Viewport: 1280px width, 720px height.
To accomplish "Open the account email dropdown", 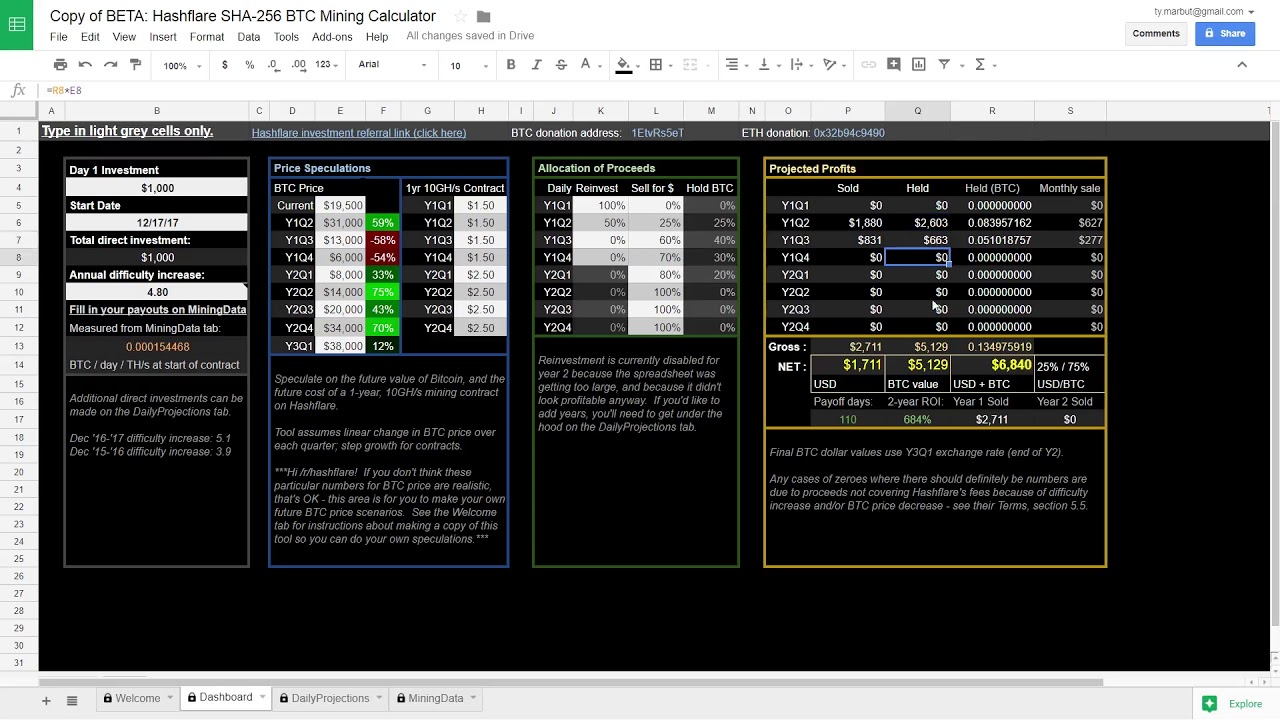I will [1204, 12].
